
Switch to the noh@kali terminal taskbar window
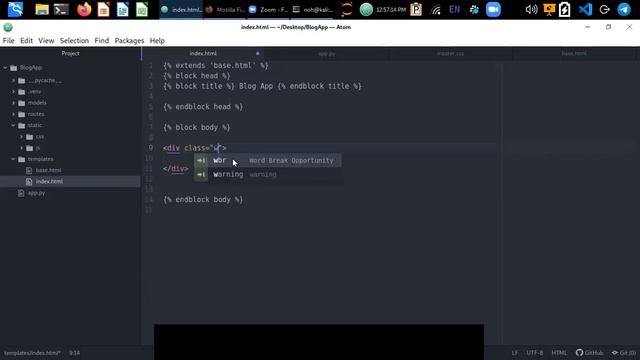[x=313, y=9]
